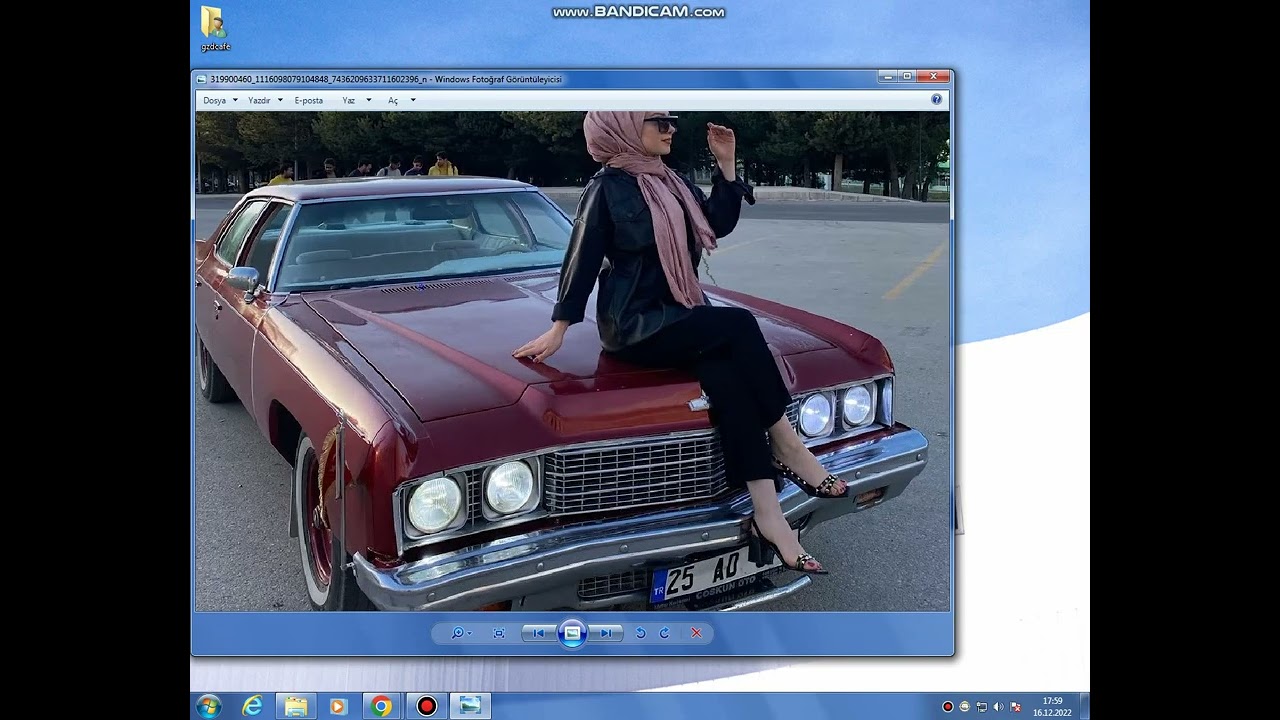Start the slideshow with center round button

[572, 633]
